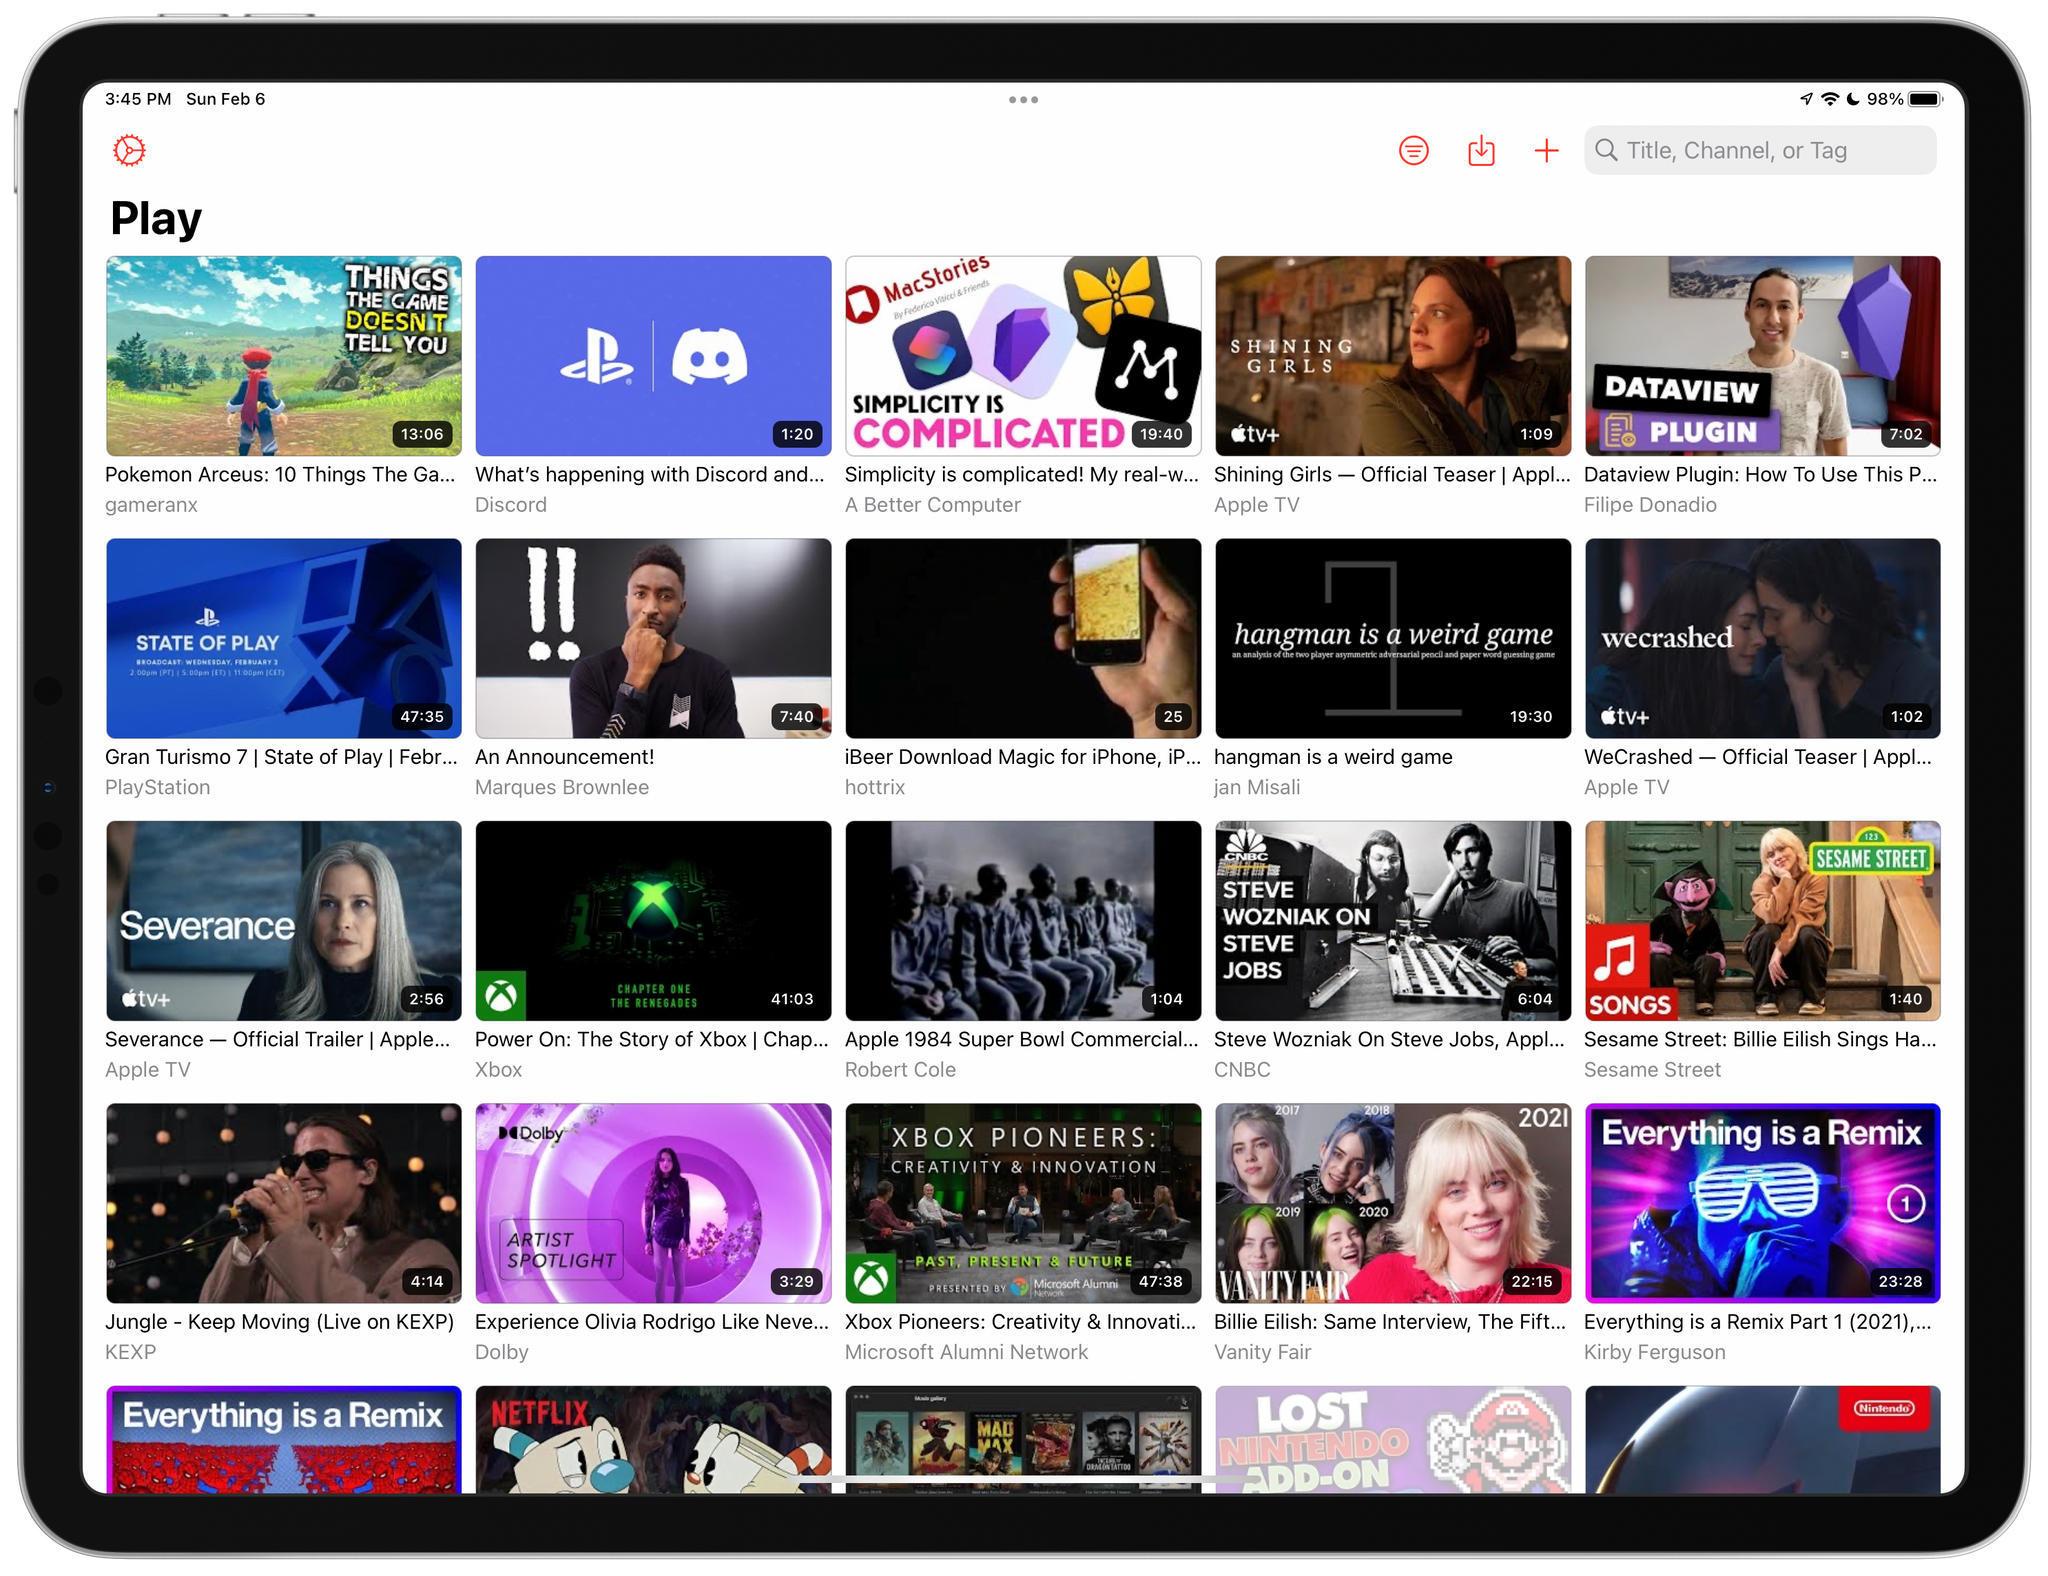2048x1576 pixels.
Task: Tap the Wi-Fi status icon
Action: (x=1830, y=99)
